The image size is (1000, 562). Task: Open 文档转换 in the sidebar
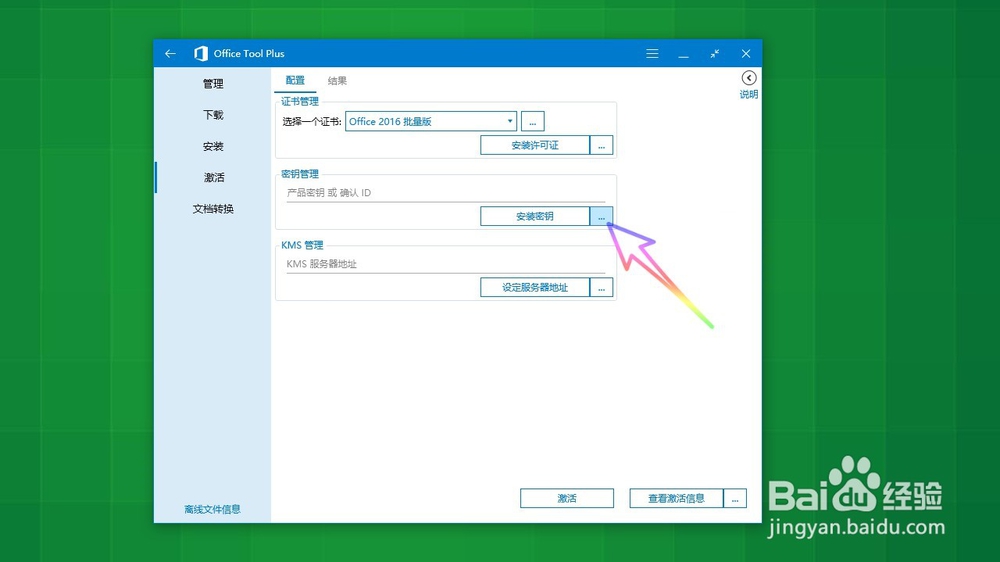213,209
